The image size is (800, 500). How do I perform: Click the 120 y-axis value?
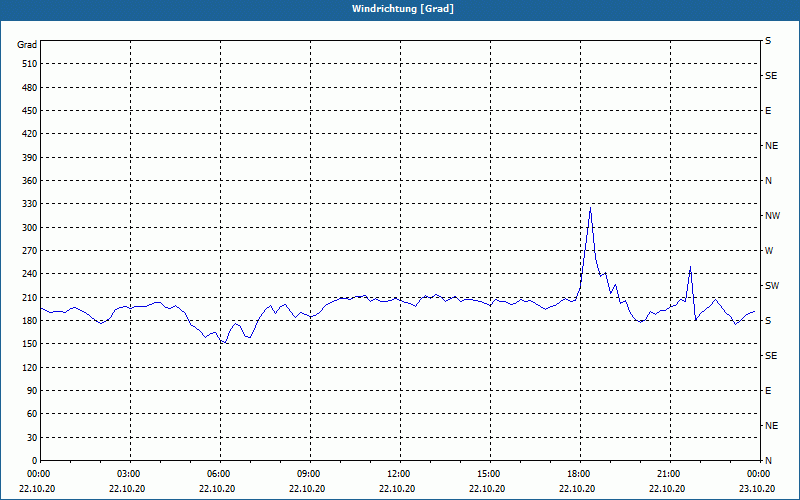30,367
